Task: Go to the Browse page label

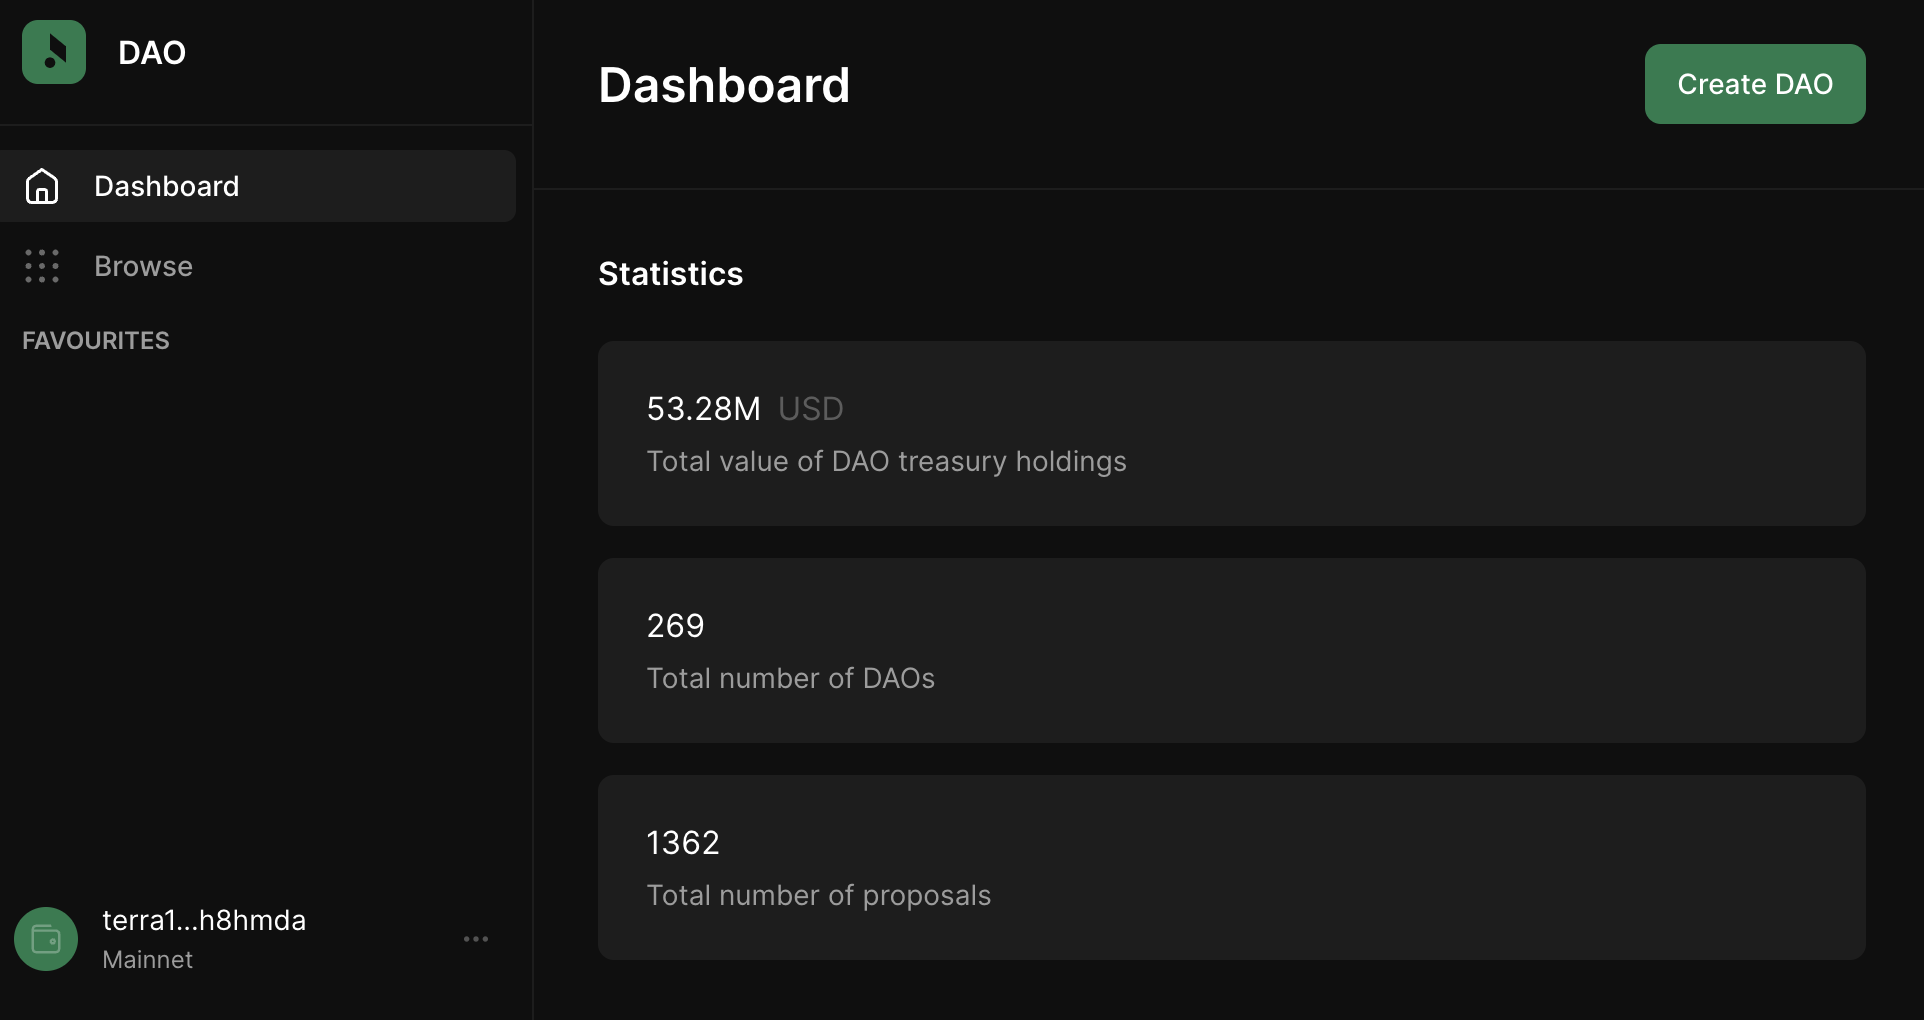Action: 143,266
